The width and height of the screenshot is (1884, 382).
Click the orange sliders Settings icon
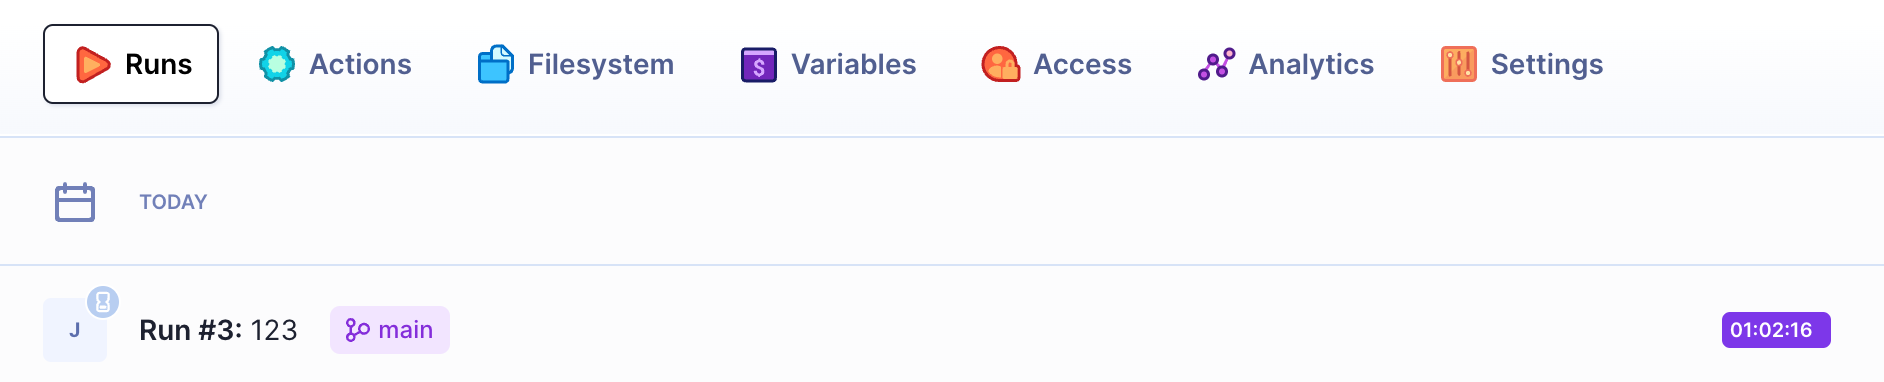1459,64
